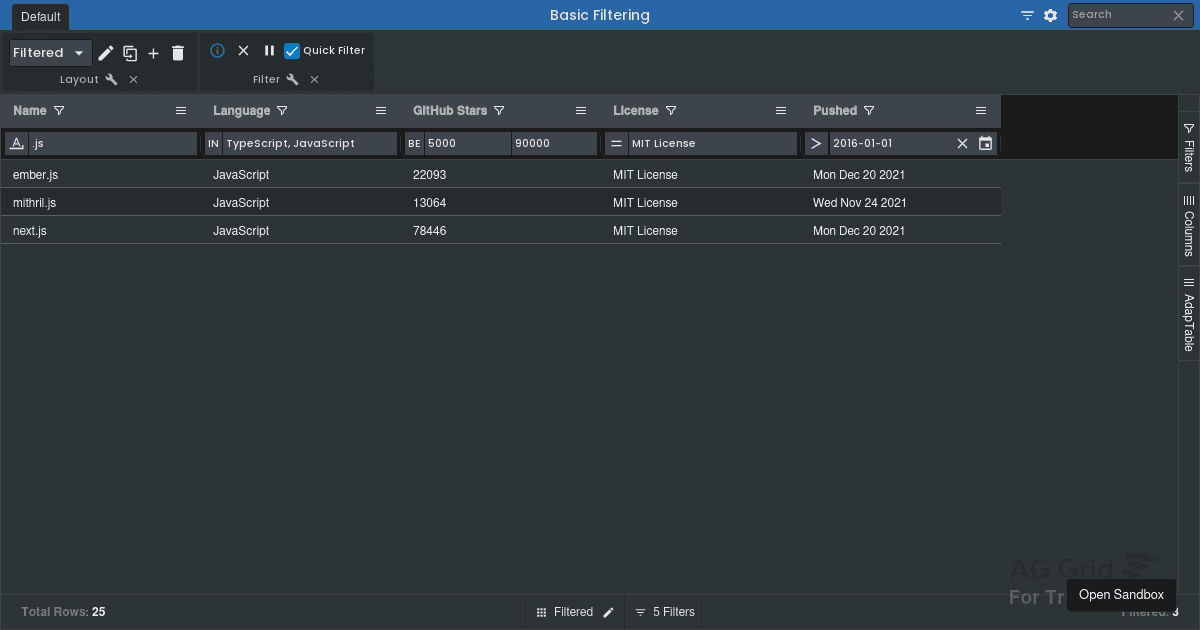Open the settings gear in the title bar
The width and height of the screenshot is (1200, 630).
pyautogui.click(x=1050, y=15)
